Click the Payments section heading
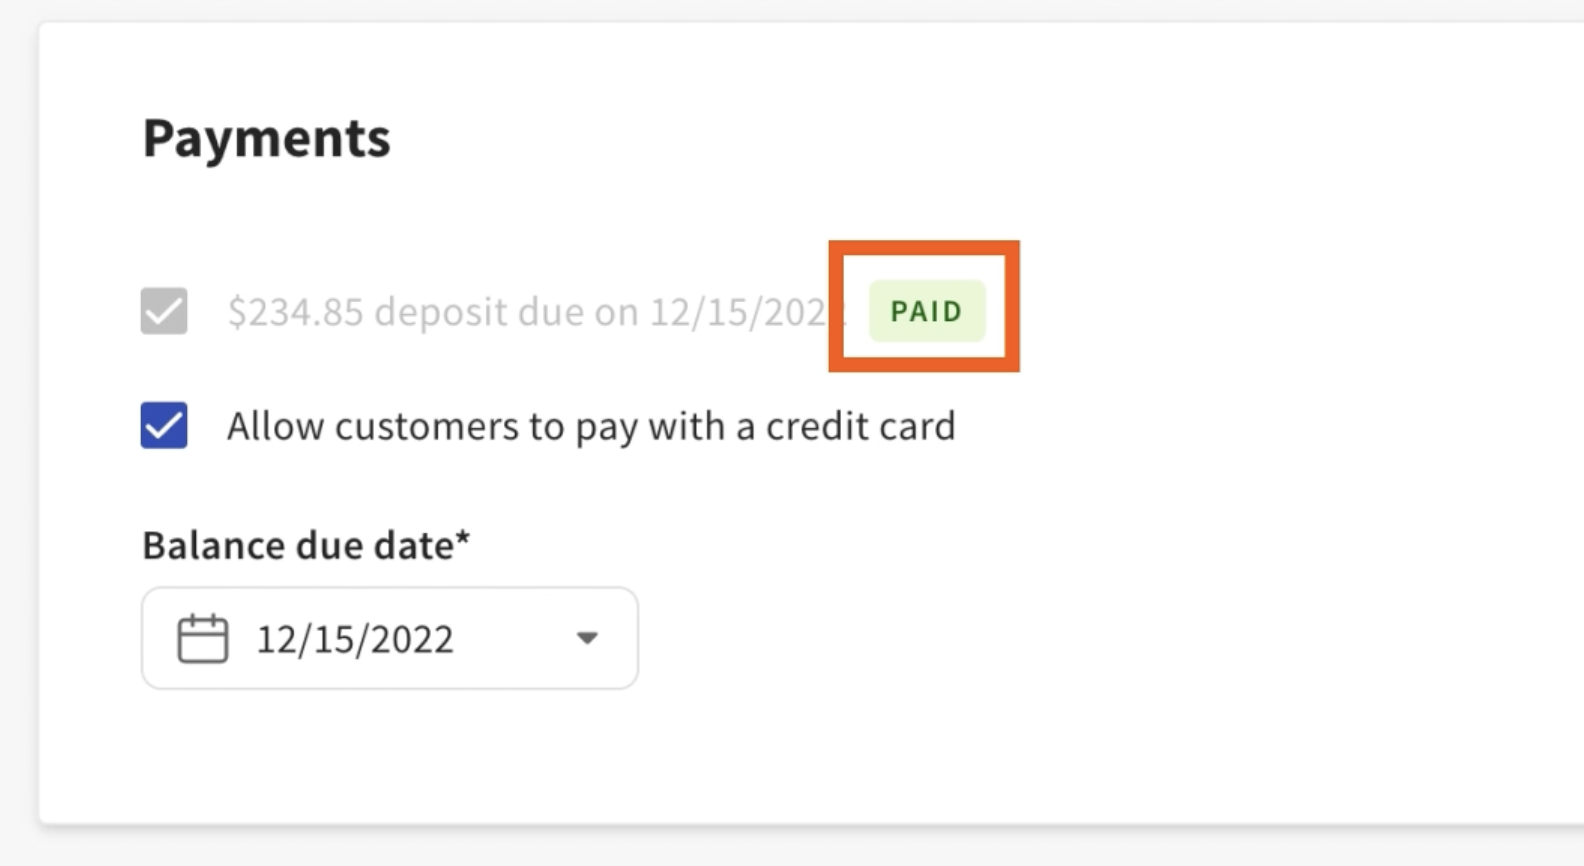 [267, 138]
